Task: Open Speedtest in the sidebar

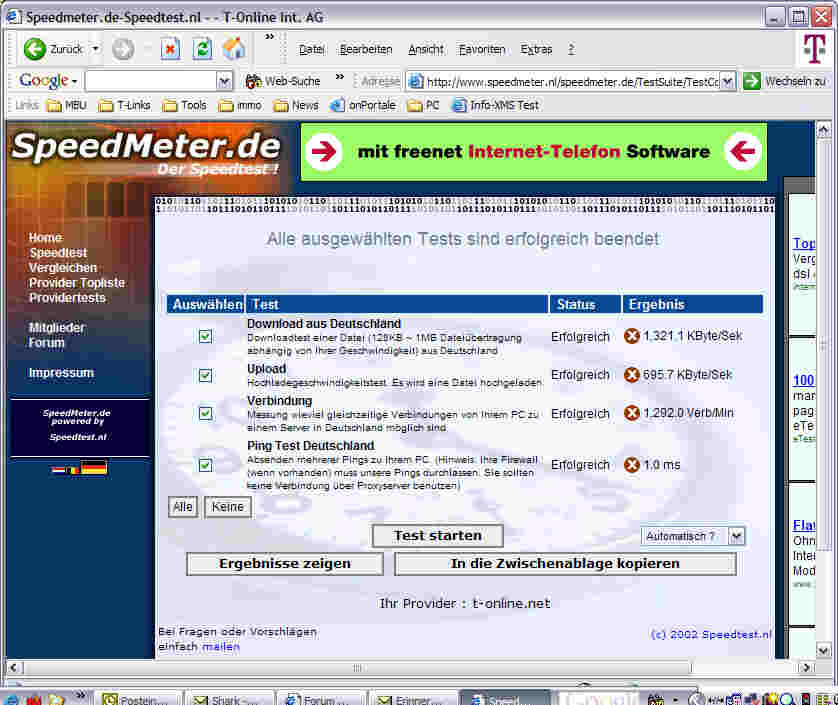Action: click(x=58, y=253)
